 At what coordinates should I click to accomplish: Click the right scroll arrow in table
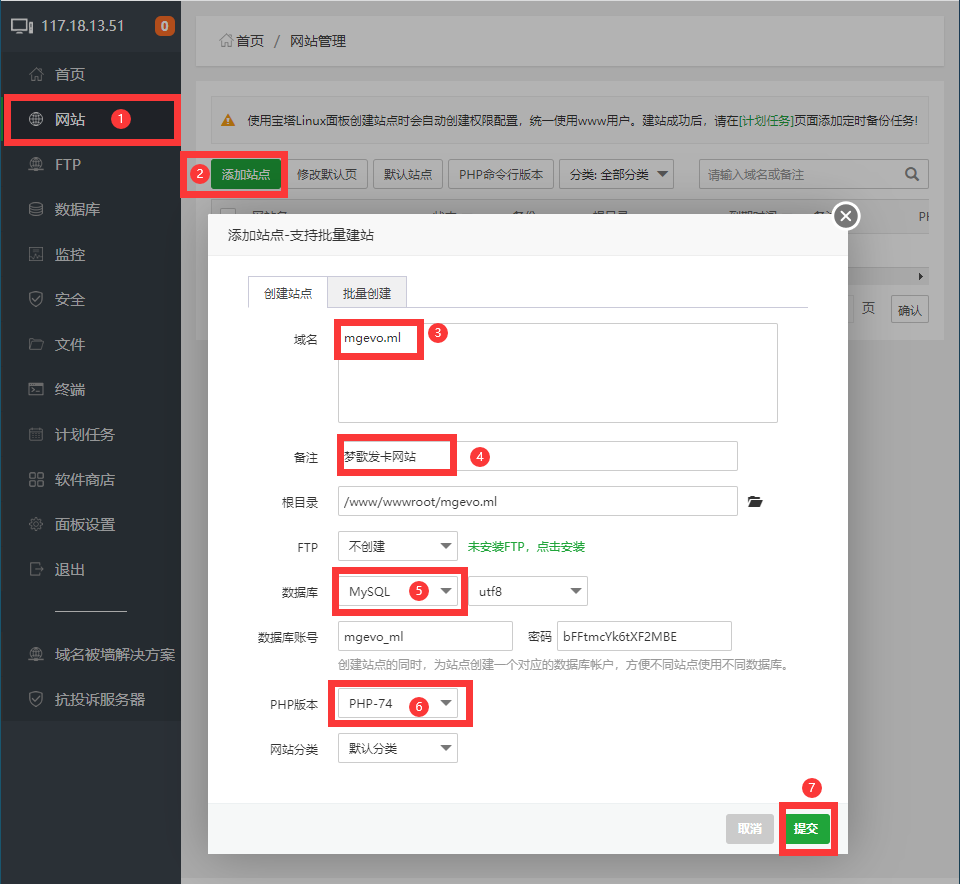point(921,277)
